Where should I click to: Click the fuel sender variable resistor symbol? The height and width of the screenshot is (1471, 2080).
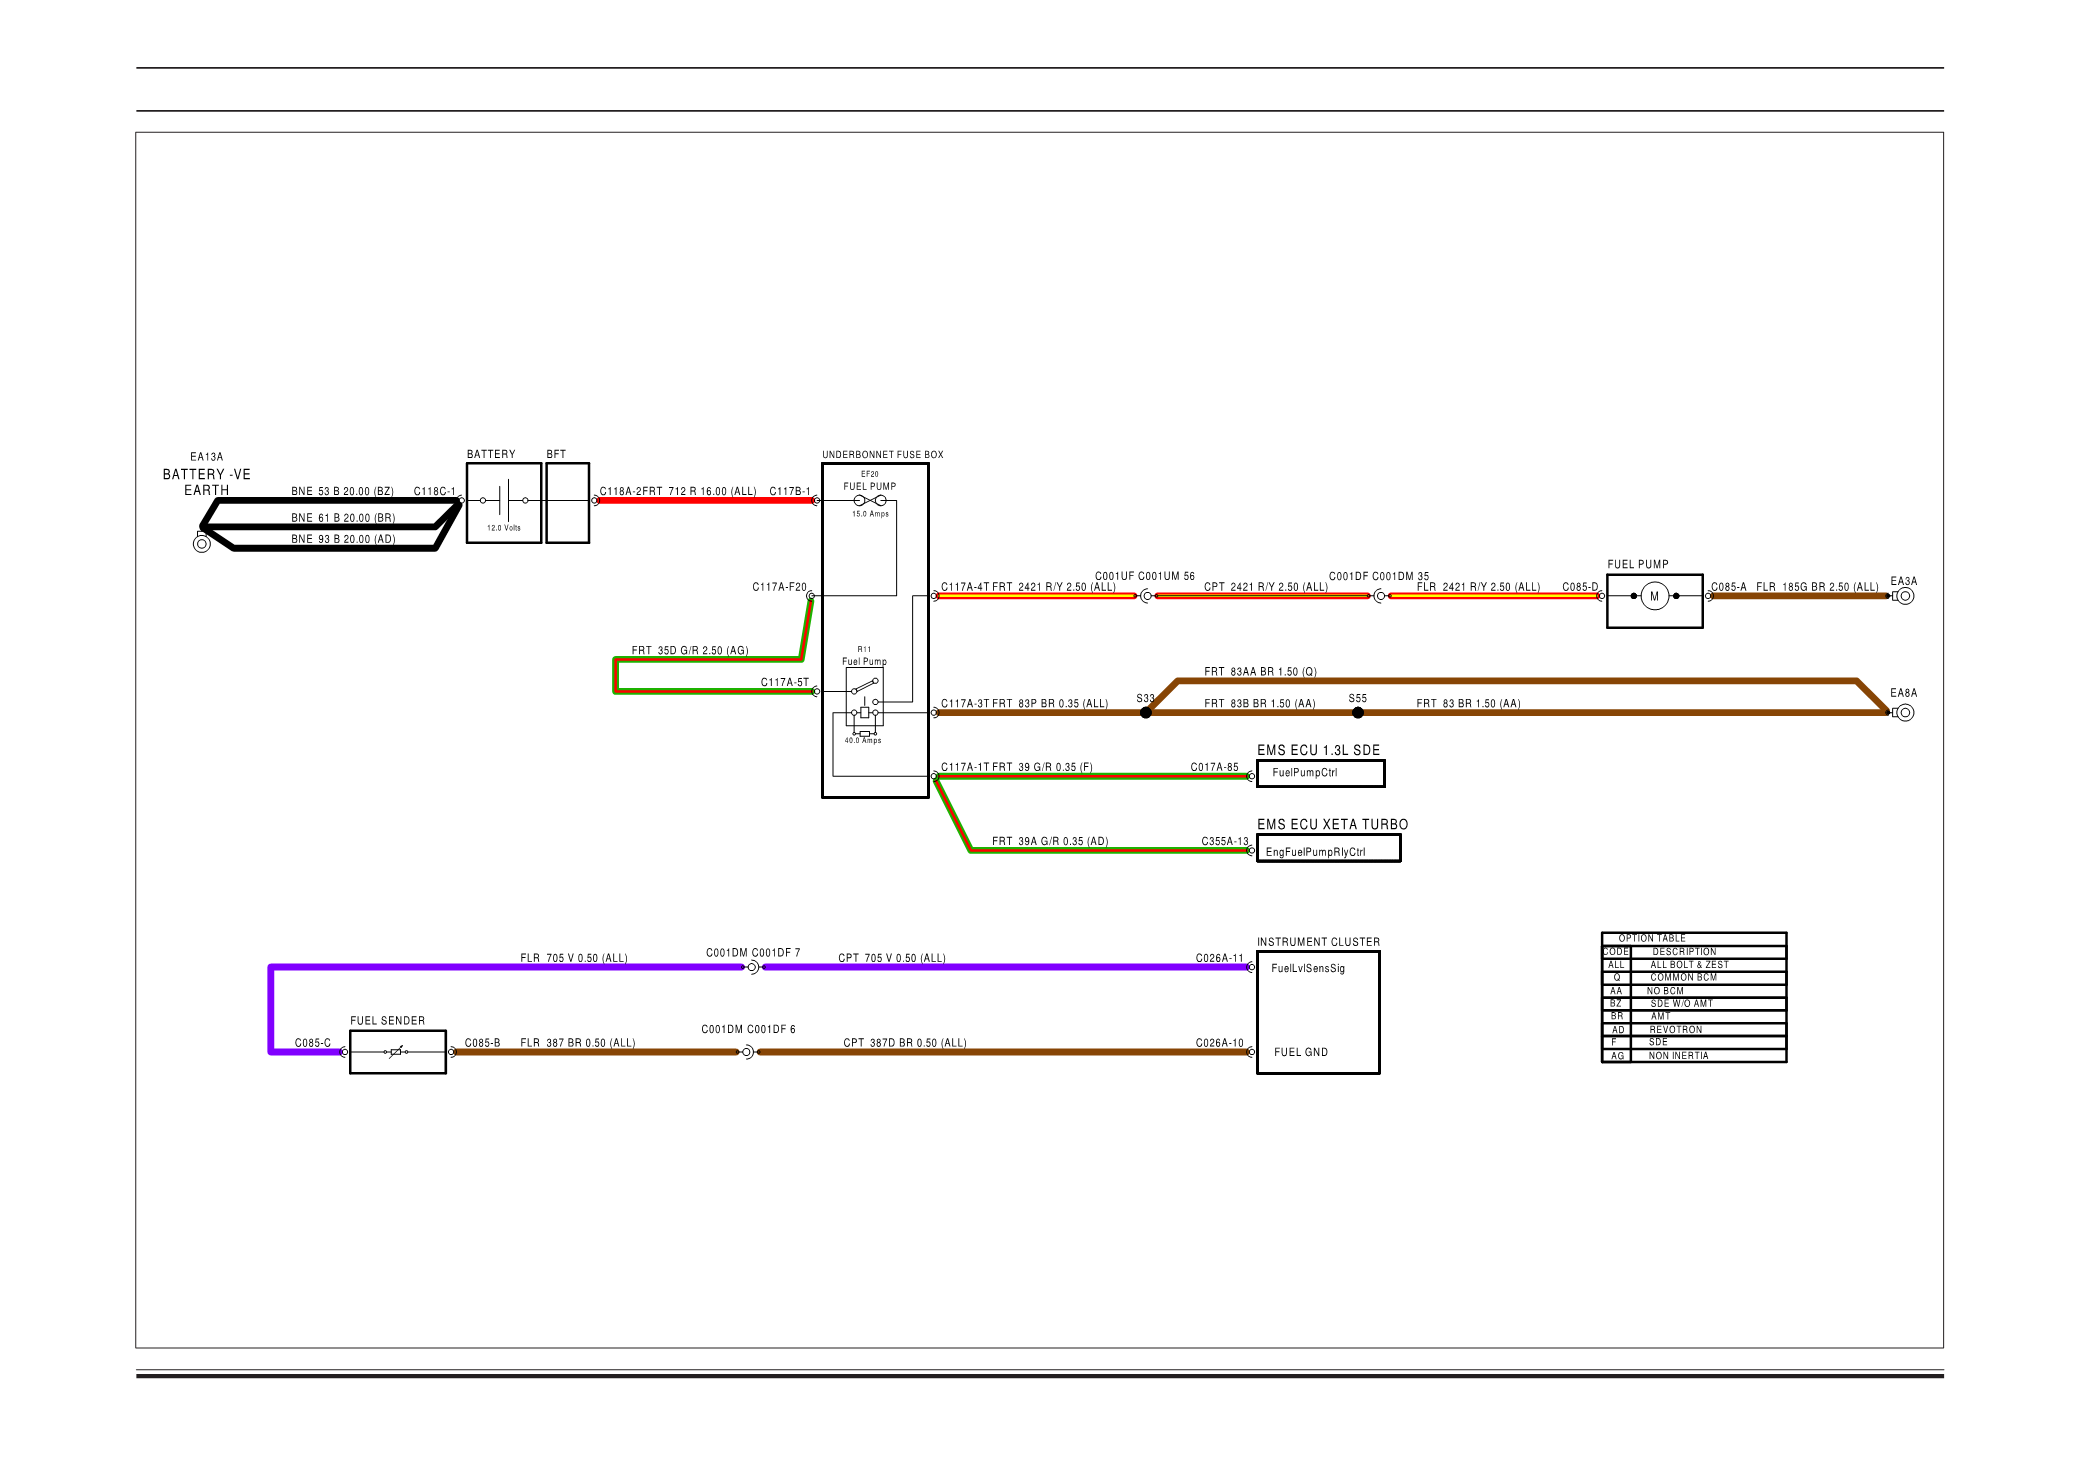[397, 1052]
